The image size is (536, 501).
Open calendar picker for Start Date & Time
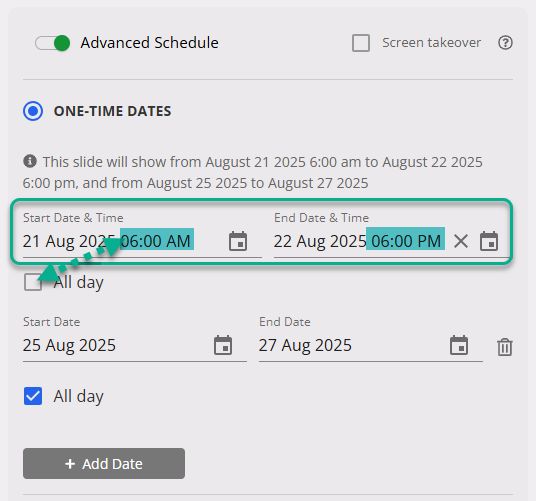238,241
